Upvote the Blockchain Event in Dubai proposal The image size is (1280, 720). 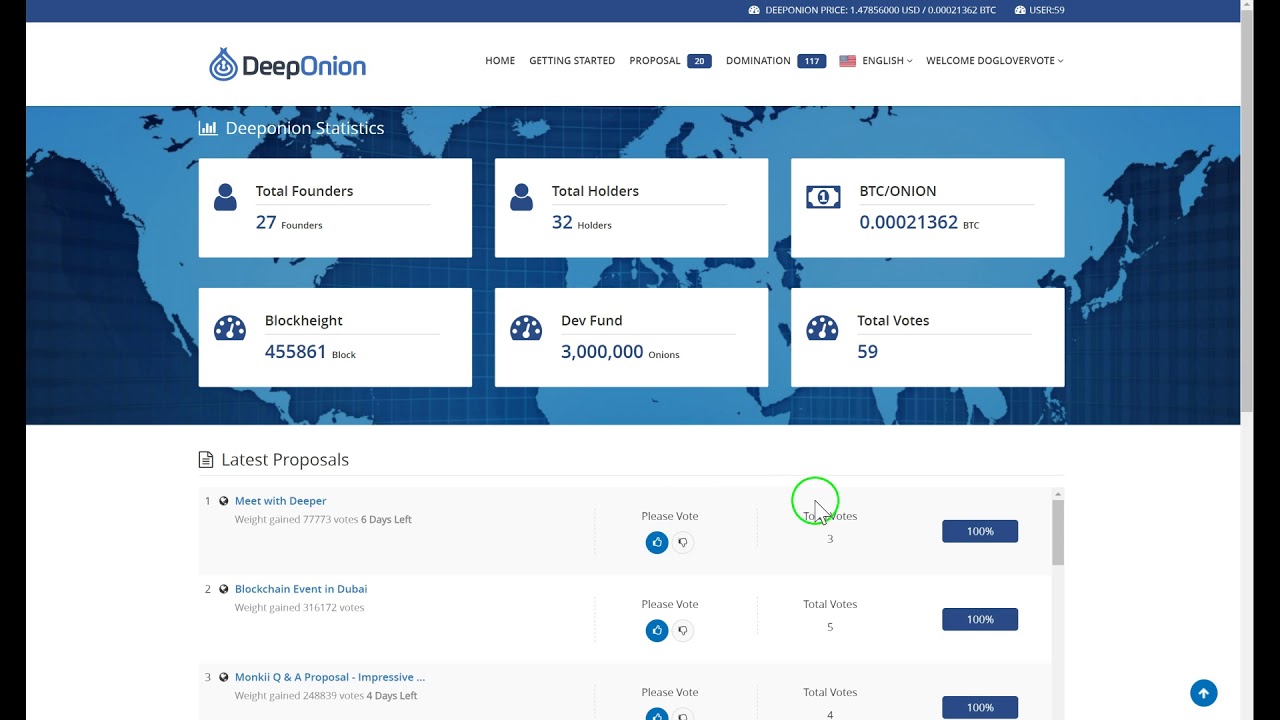(657, 630)
